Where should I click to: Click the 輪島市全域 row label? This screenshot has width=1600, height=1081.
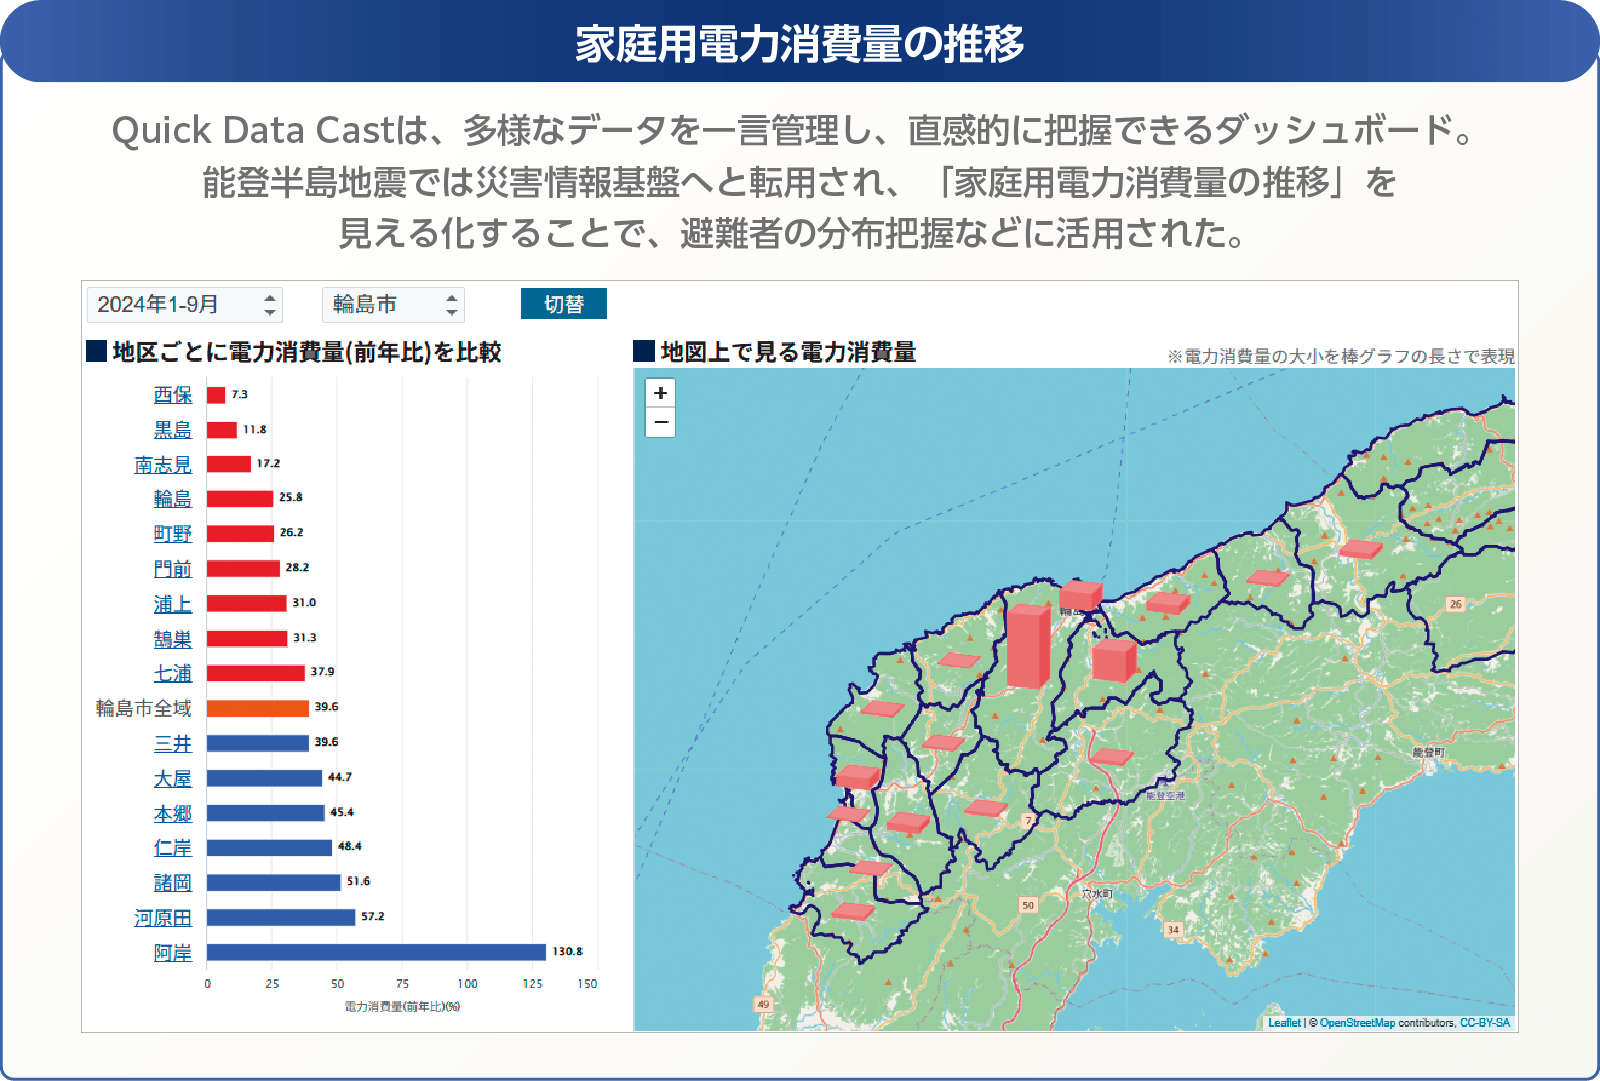tap(143, 708)
